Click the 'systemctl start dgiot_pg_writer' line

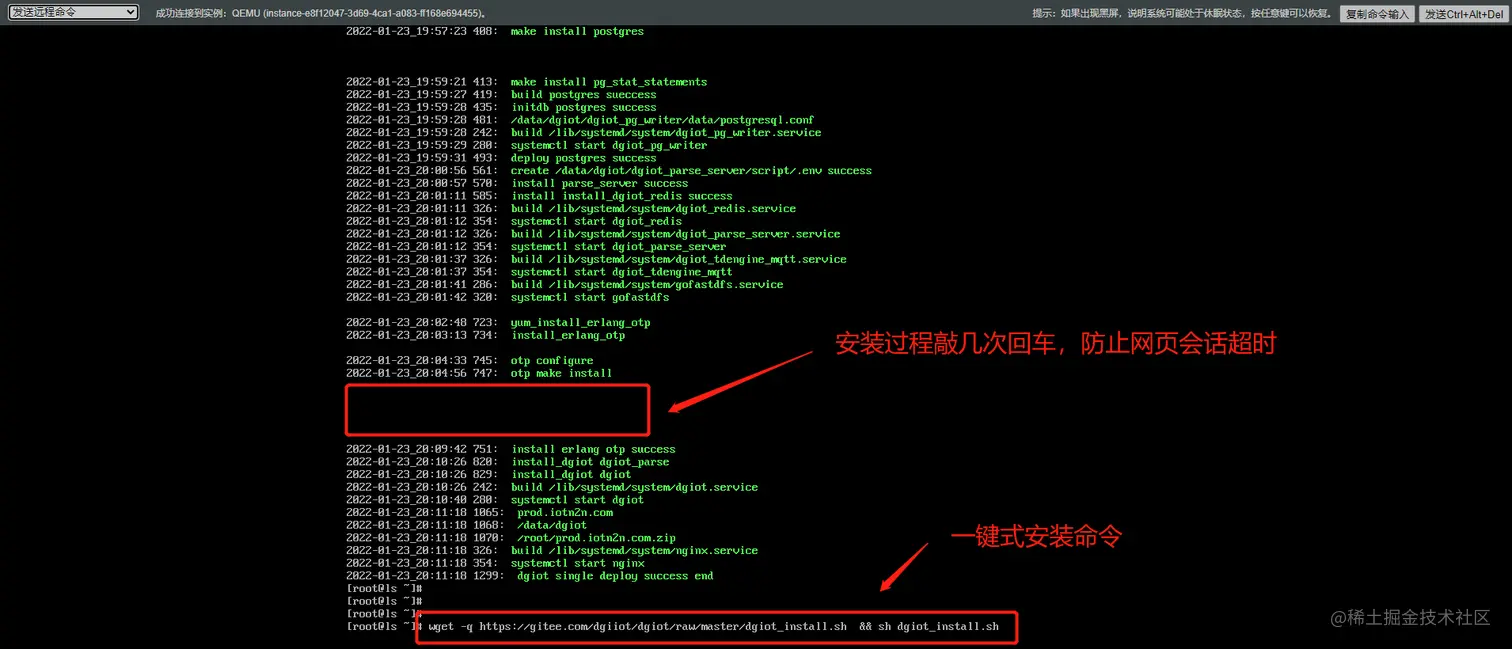coord(526,146)
